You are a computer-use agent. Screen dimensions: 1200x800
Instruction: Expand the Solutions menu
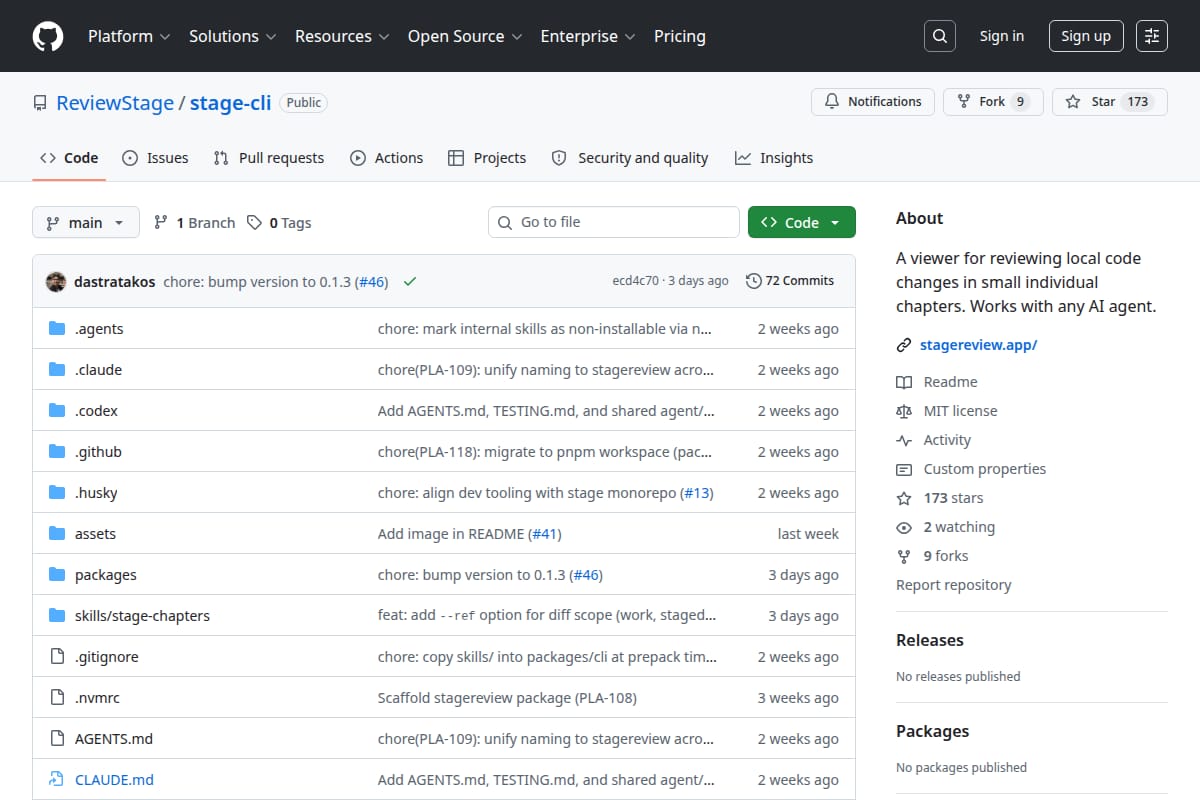[x=232, y=36]
